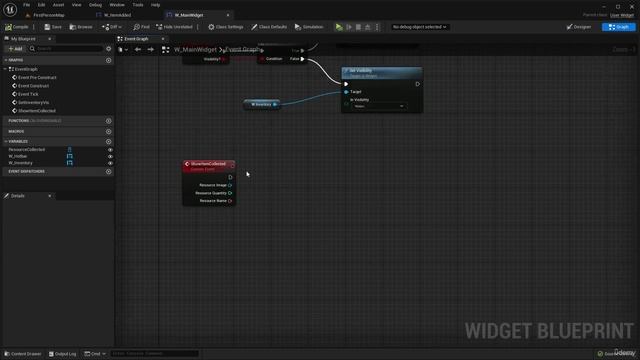Viewport: 640px width, 360px height.
Task: Open the Diff dropdown
Action: 111,27
